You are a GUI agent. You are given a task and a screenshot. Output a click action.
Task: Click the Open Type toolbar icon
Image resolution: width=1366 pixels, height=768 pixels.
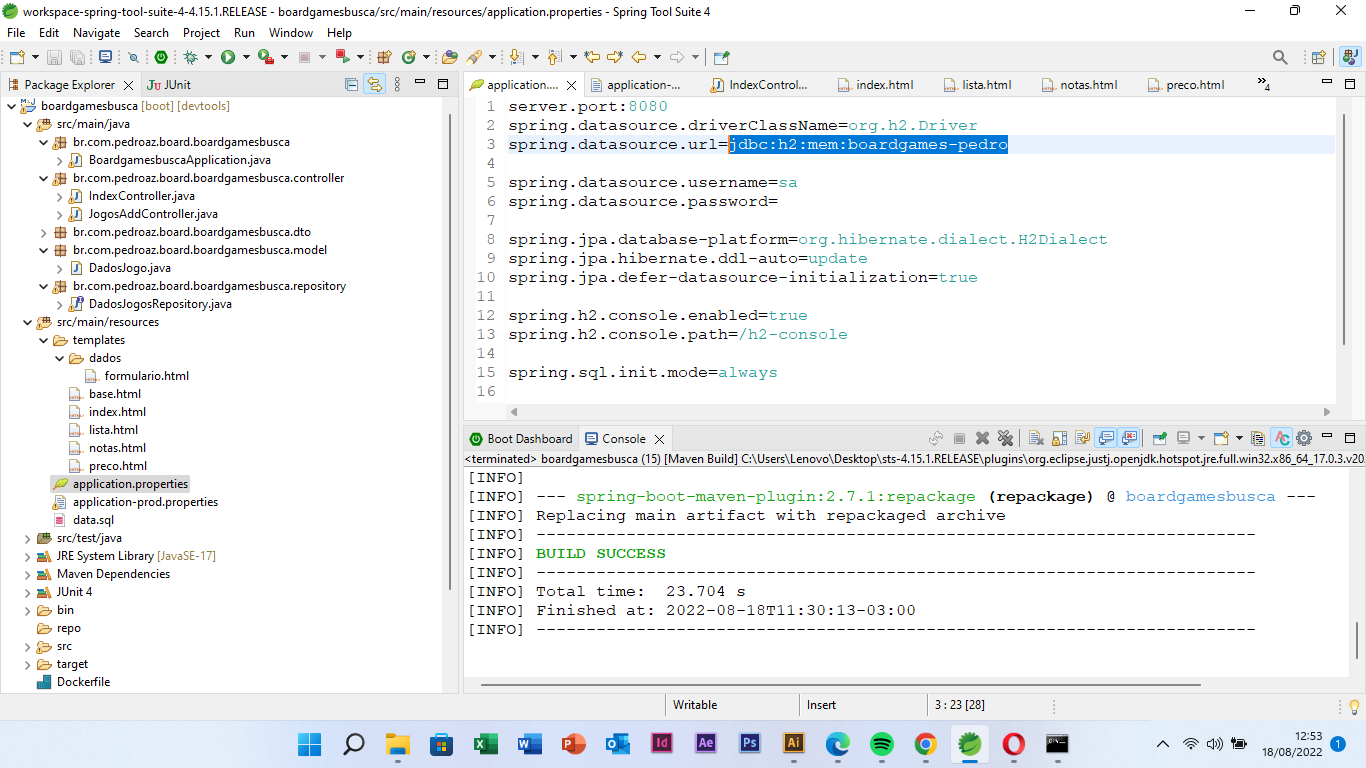[x=385, y=57]
